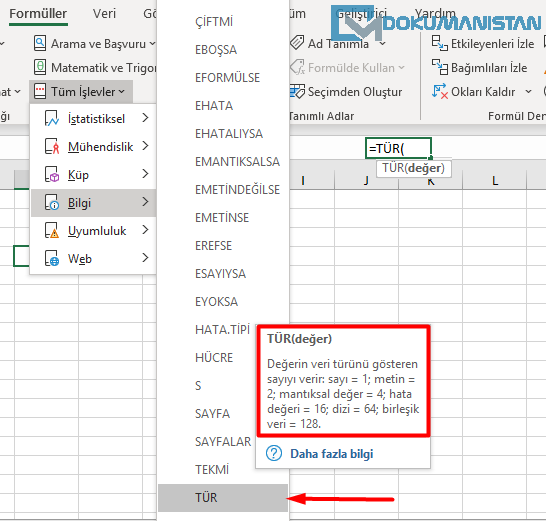Expand the Bilgi submenu chevron

point(146,202)
